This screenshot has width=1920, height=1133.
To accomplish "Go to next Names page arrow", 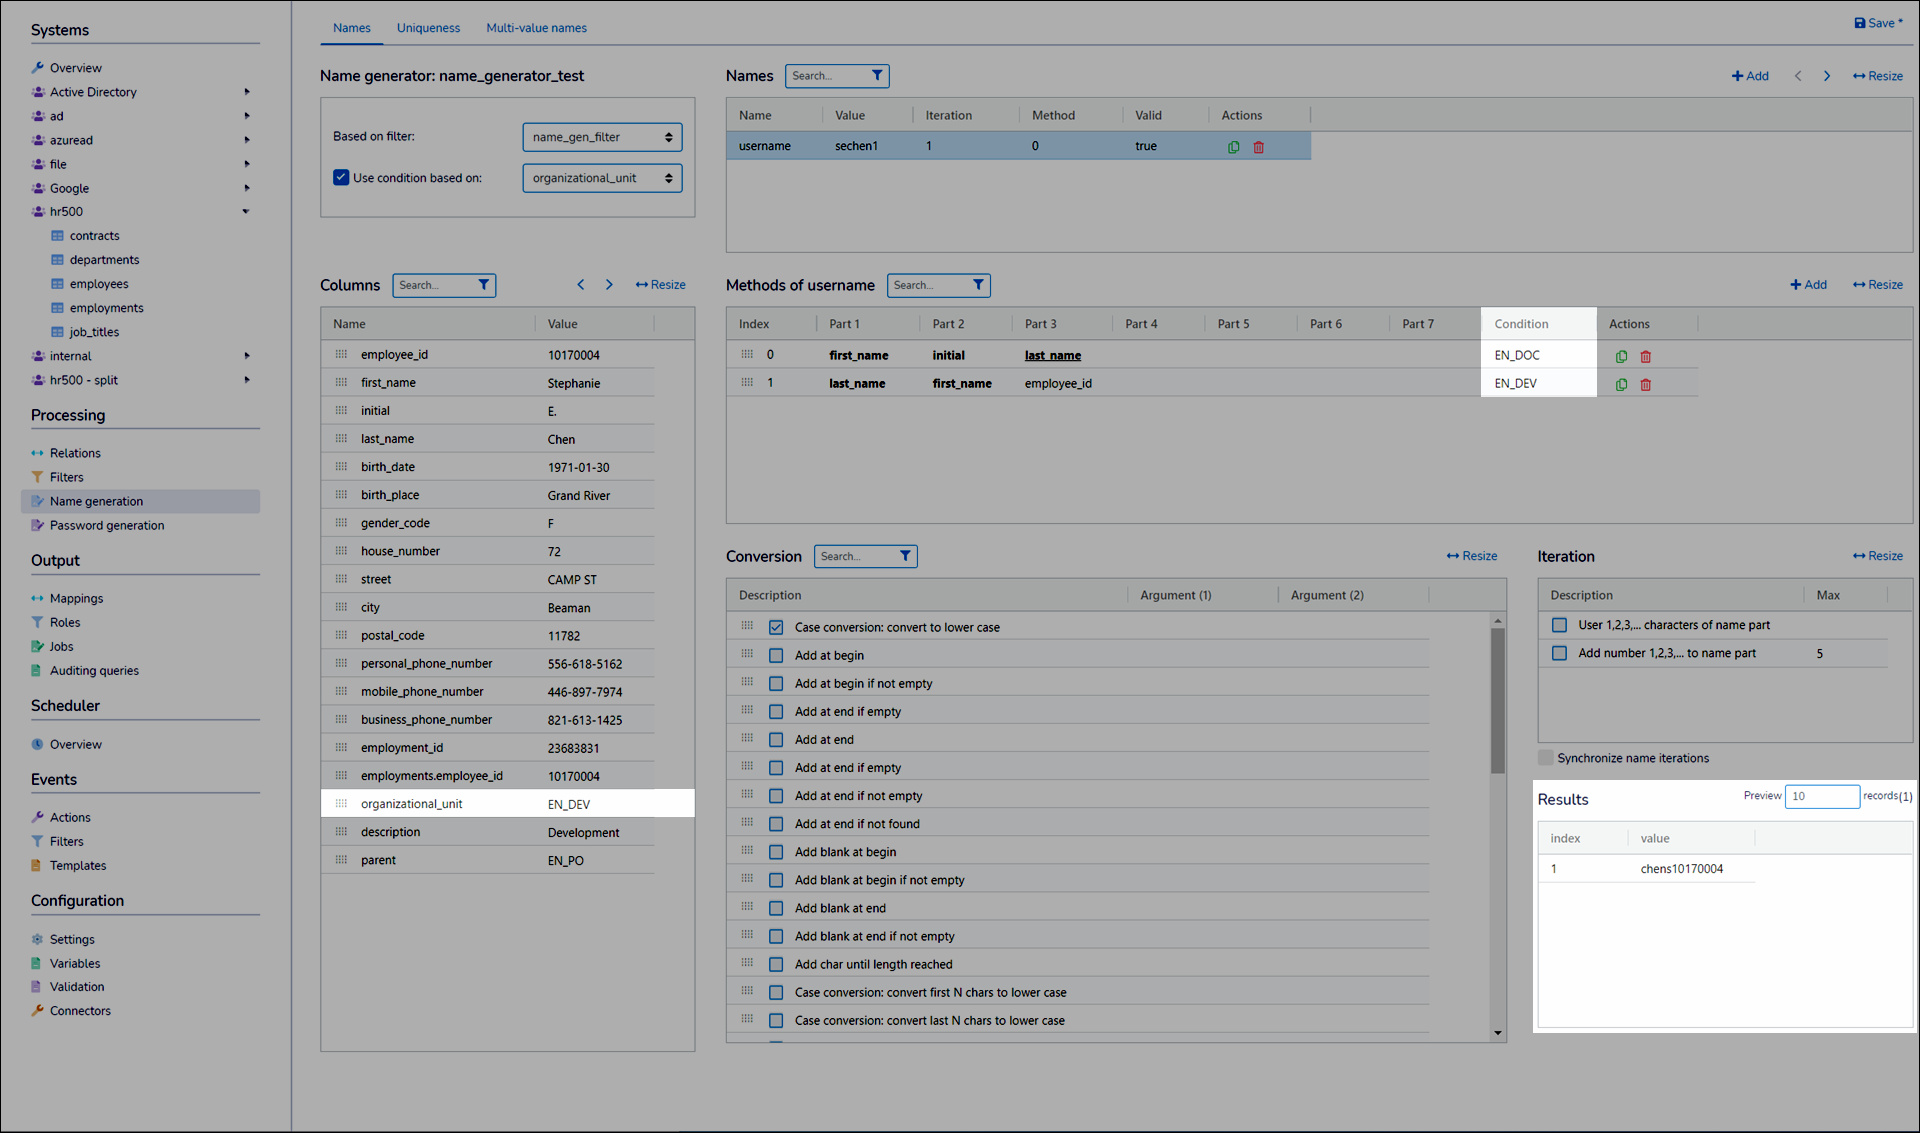I will 1826,76.
